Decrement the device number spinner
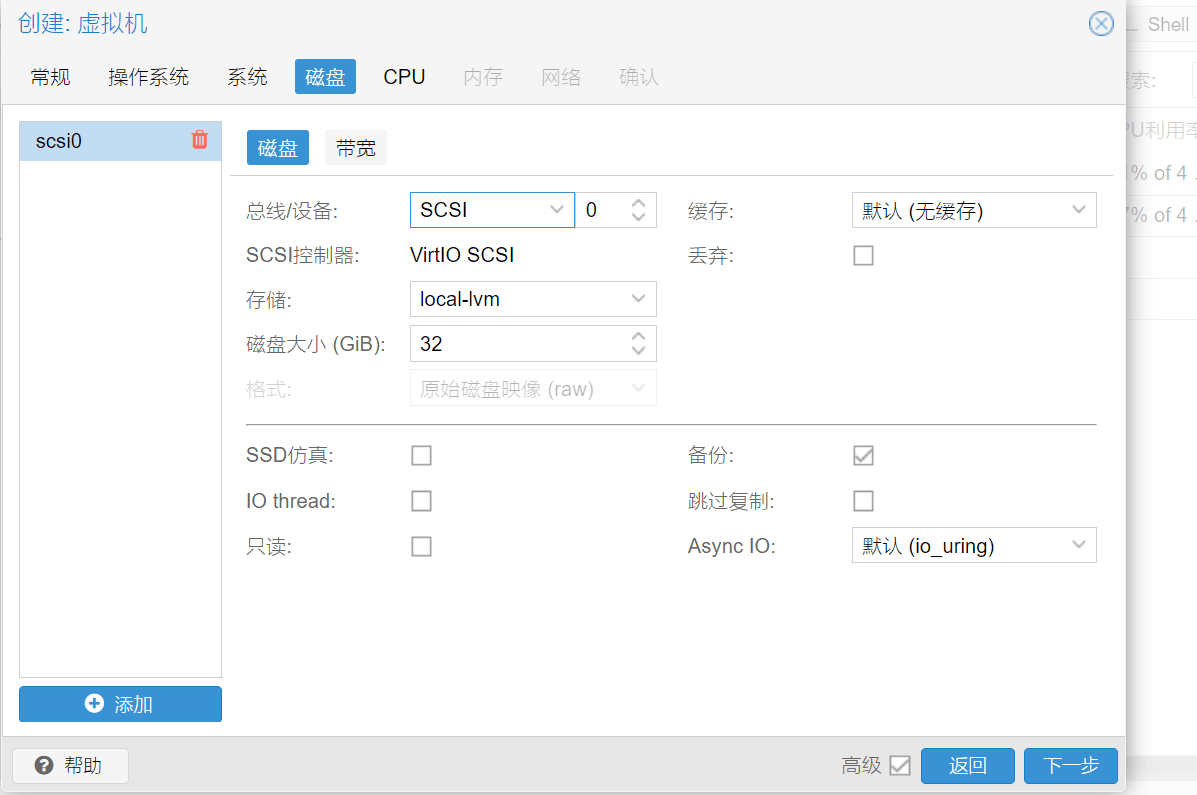Screen dimensions: 1197x795 (639, 218)
